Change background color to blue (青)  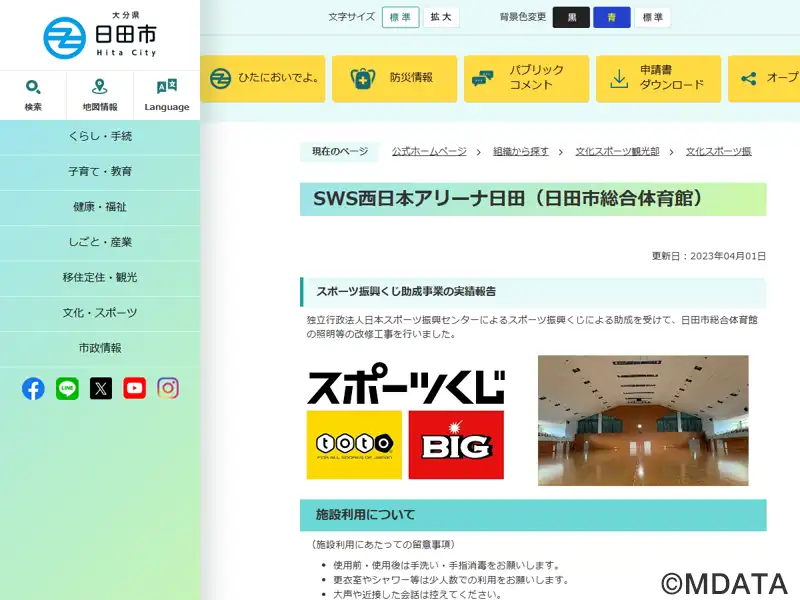tap(612, 17)
